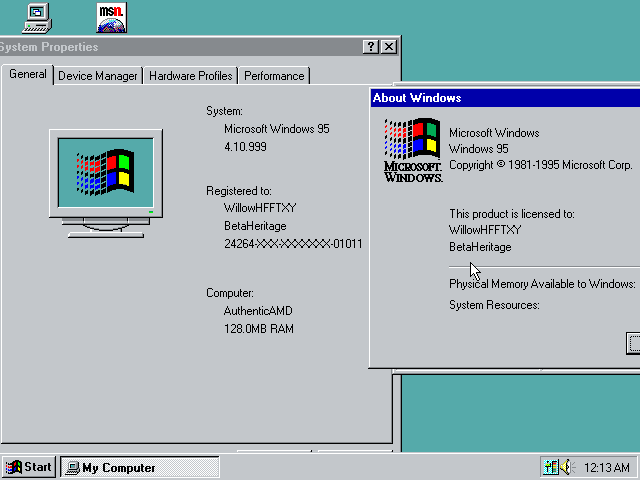Click the Start button on the taskbar
The image size is (640, 480).
click(28, 467)
